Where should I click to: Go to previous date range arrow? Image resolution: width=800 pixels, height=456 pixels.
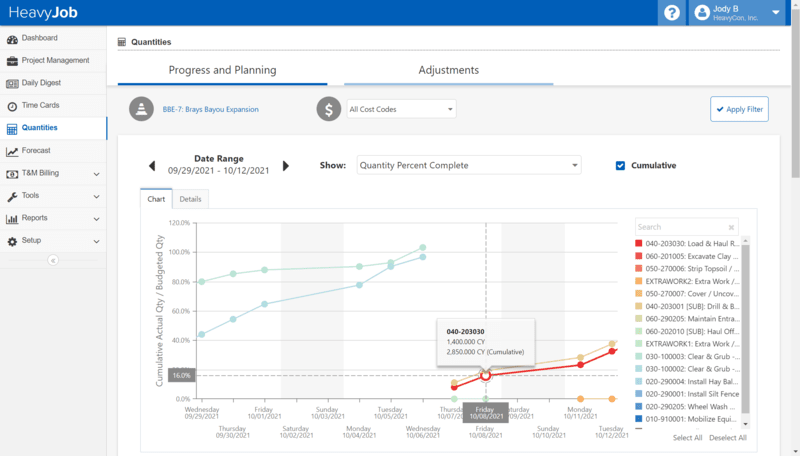(152, 166)
